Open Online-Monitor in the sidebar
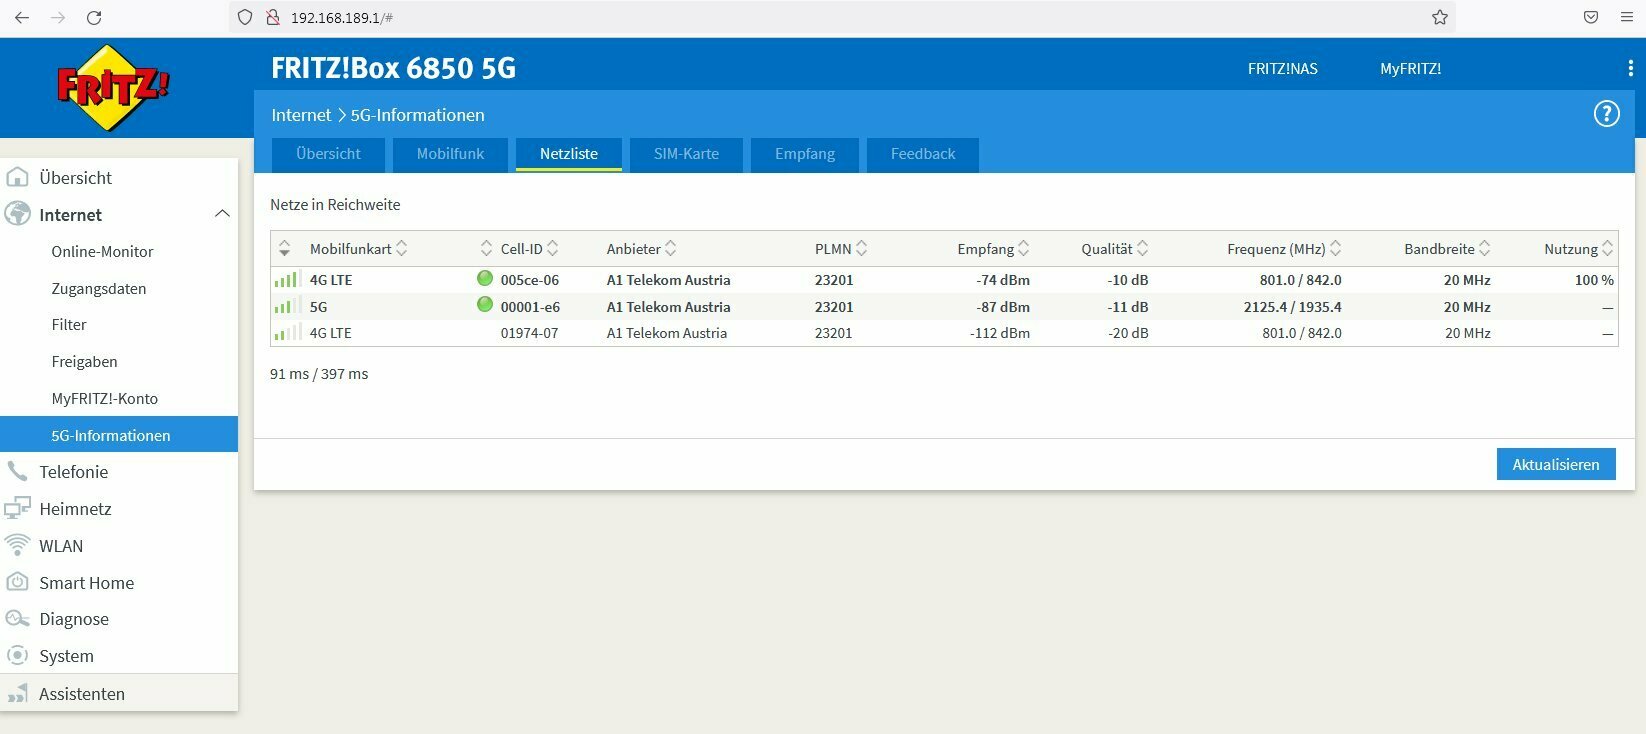Viewport: 1646px width, 734px height. [102, 251]
